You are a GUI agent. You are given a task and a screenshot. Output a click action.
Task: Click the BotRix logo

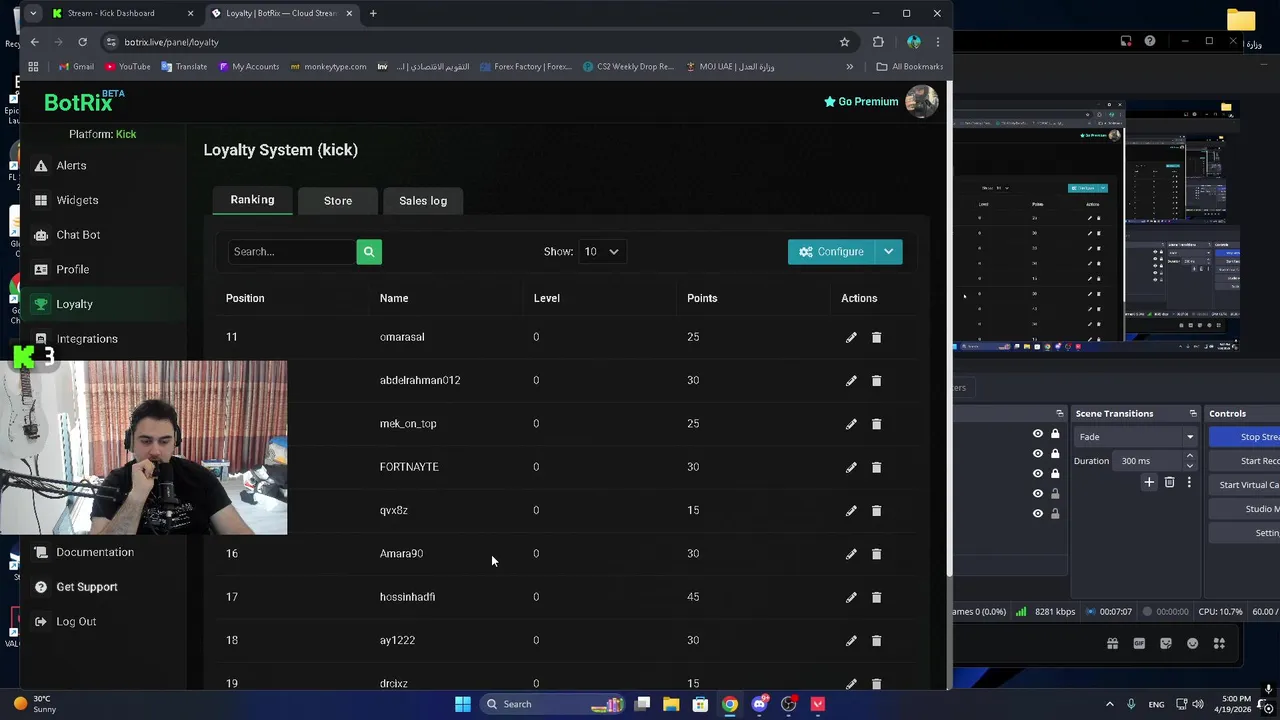pyautogui.click(x=84, y=101)
